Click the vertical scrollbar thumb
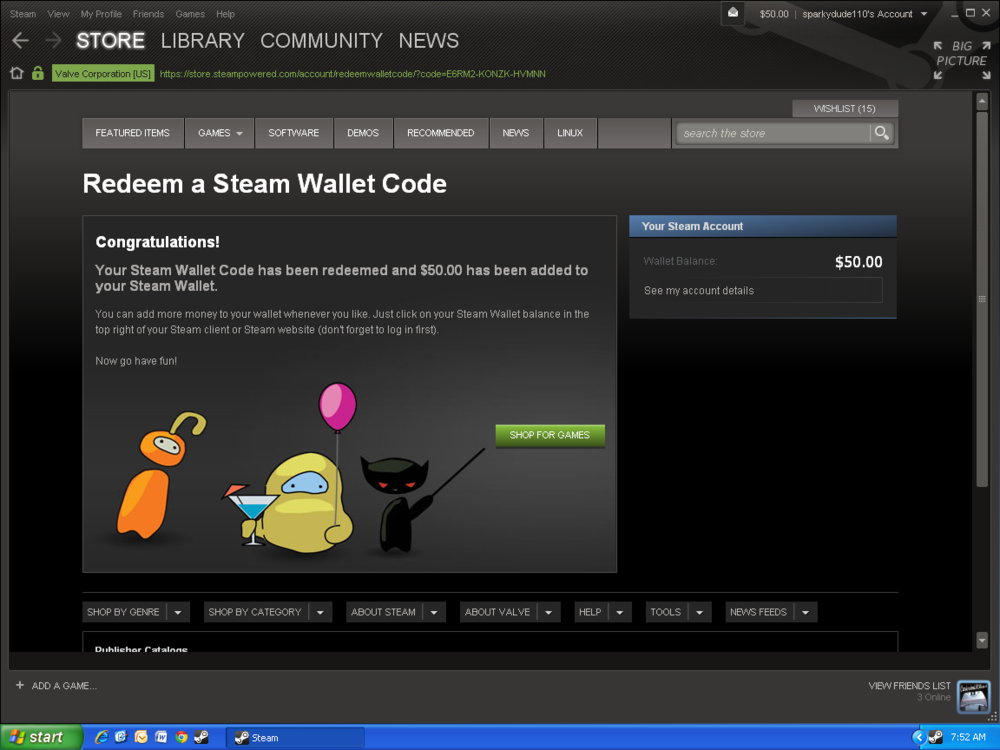Screen dimensions: 1000x750 coord(982,299)
